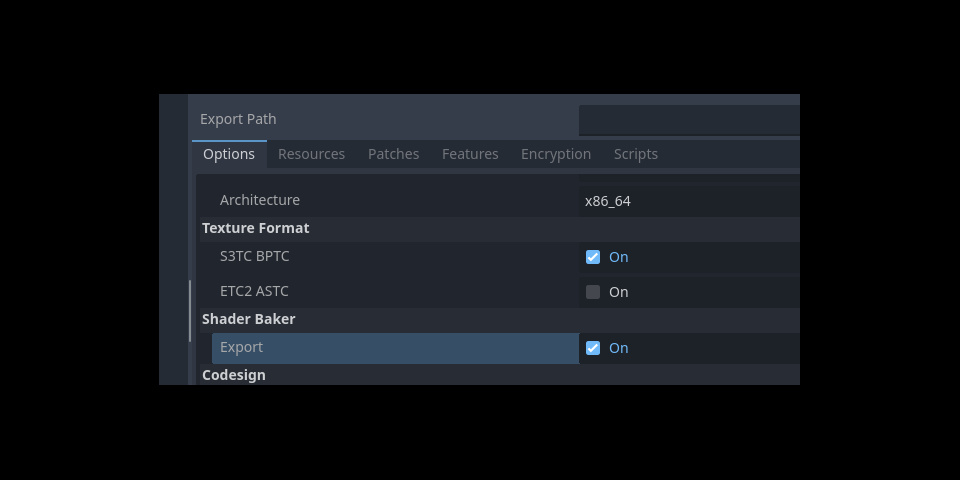
Task: Go to the Features tab
Action: click(470, 154)
